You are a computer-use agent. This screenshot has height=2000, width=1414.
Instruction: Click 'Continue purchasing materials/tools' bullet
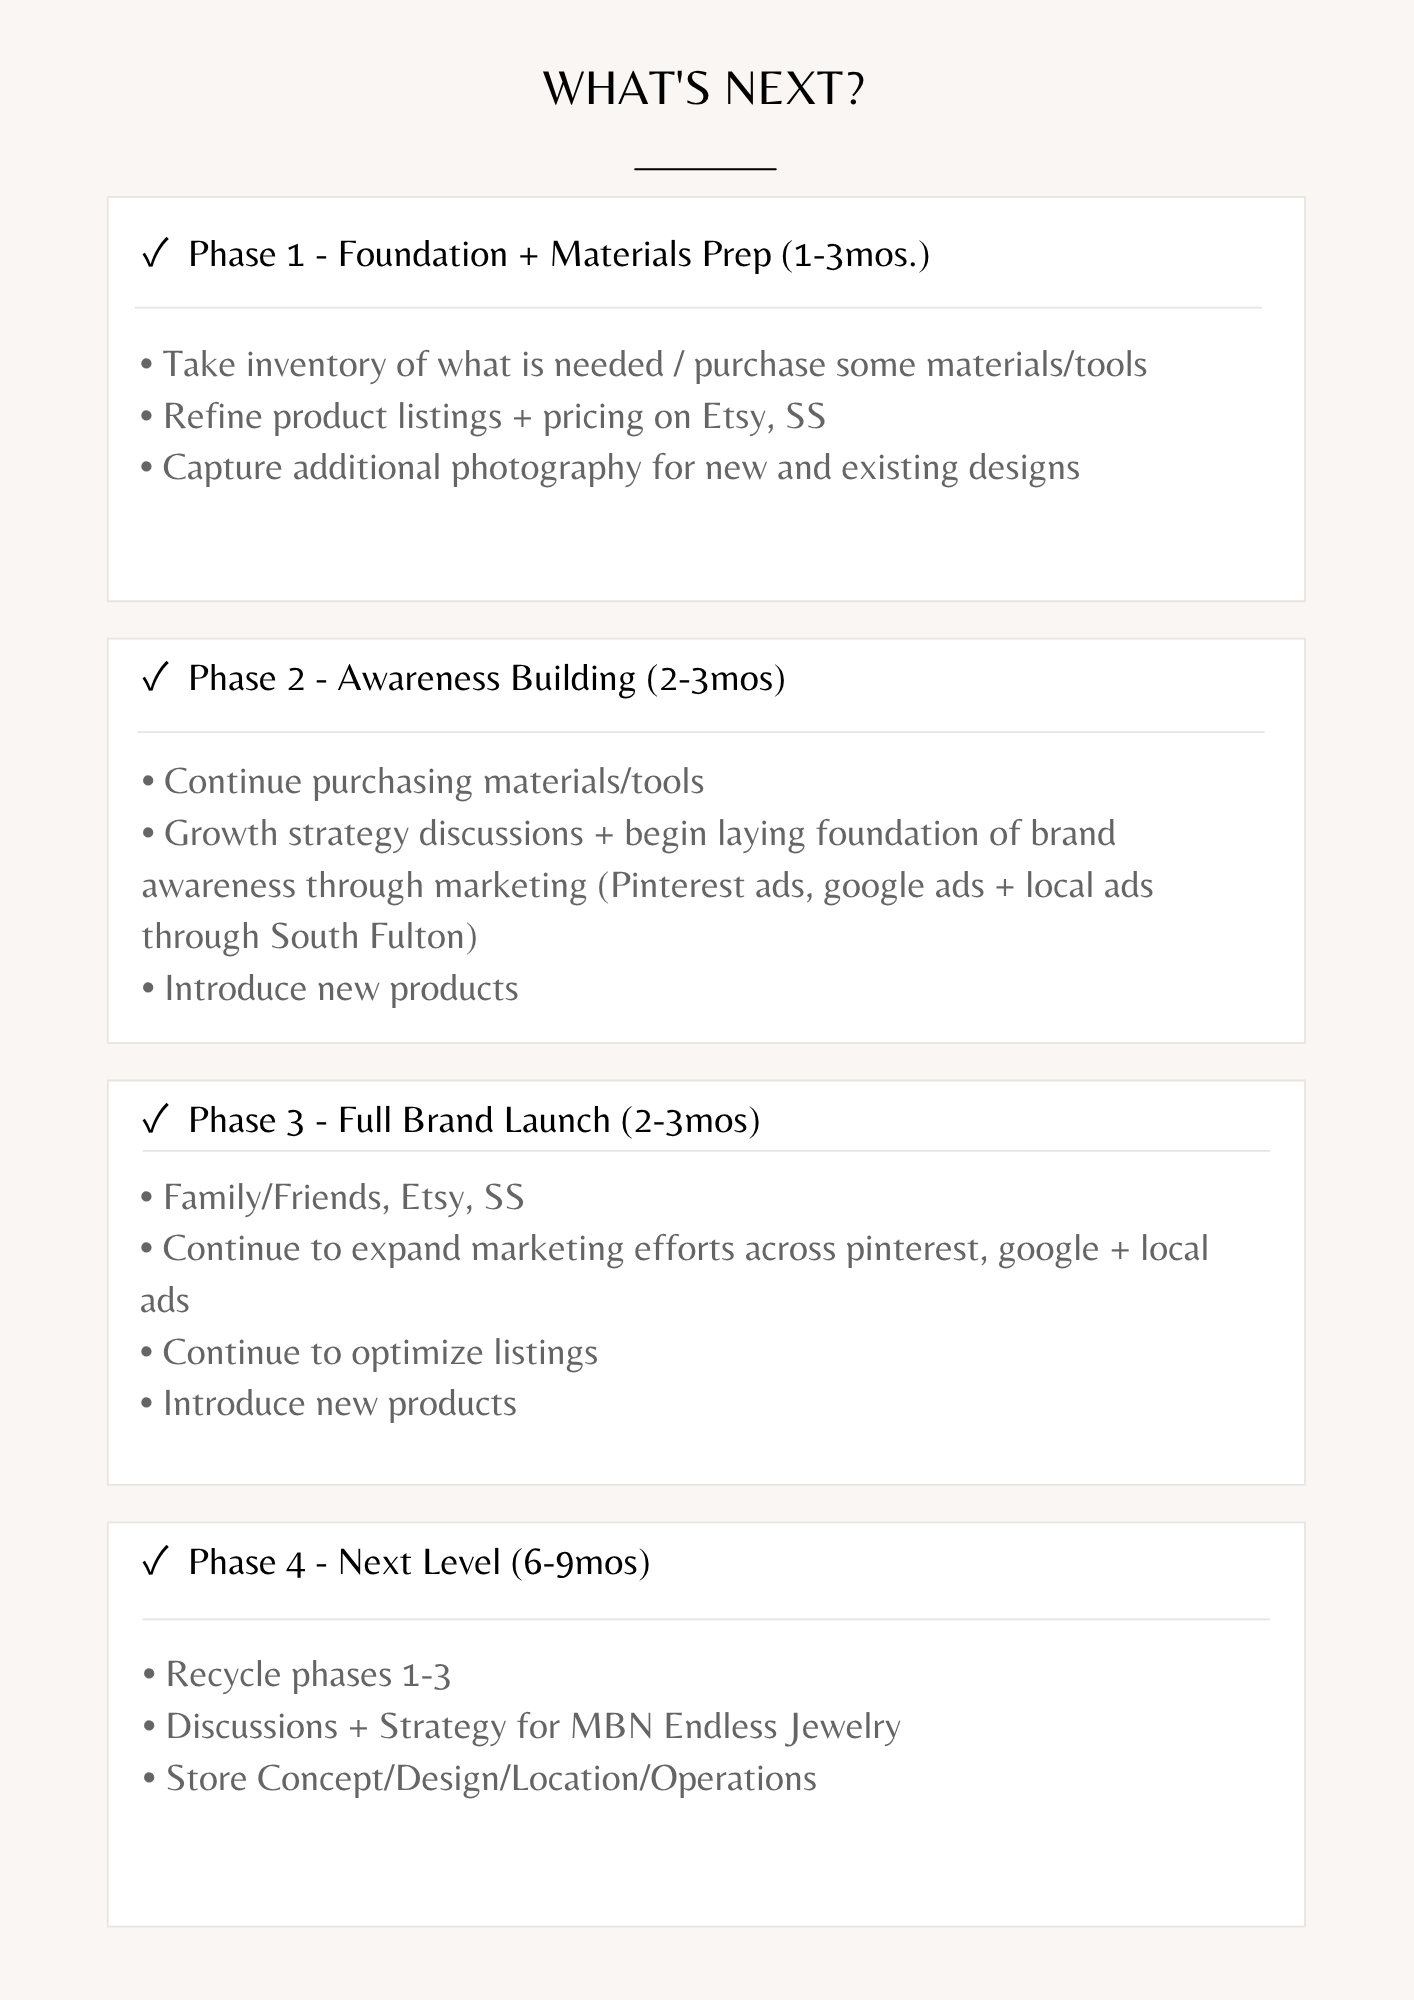click(x=423, y=782)
